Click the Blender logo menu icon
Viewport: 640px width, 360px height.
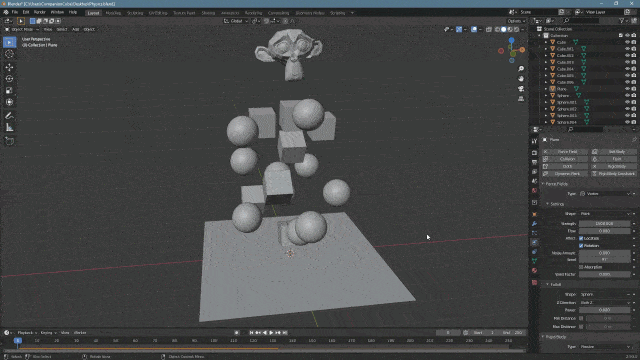tap(6, 12)
